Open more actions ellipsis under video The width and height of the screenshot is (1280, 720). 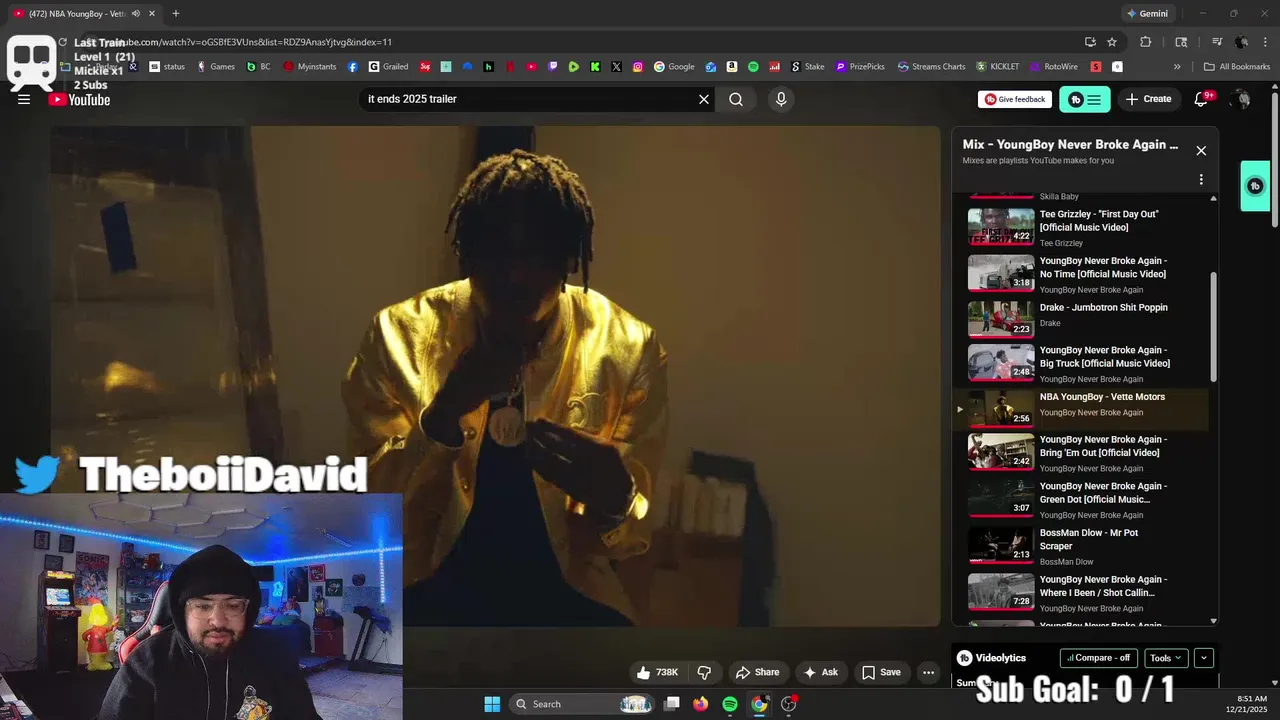point(928,672)
